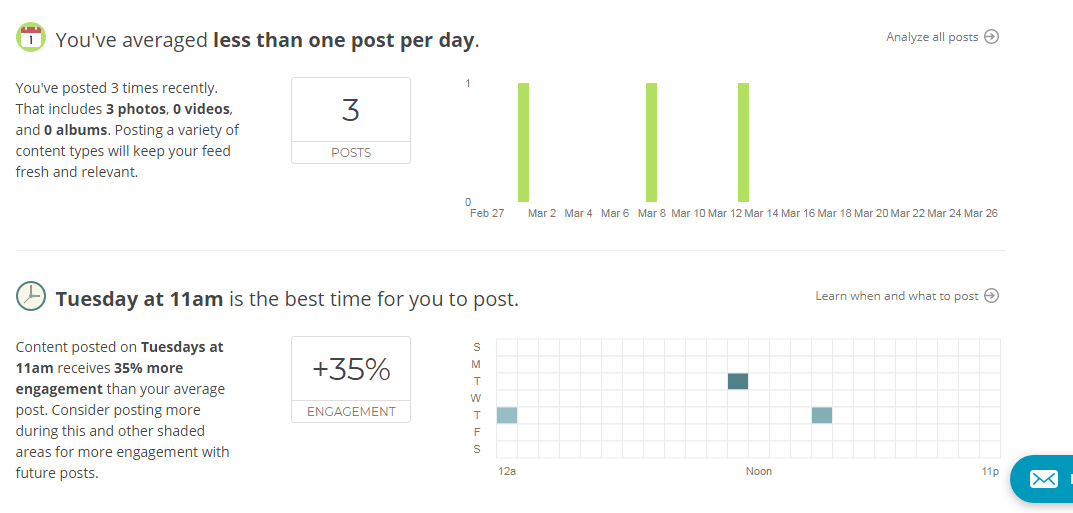Click the less than one post per day heading
The height and width of the screenshot is (513, 1073).
(345, 40)
